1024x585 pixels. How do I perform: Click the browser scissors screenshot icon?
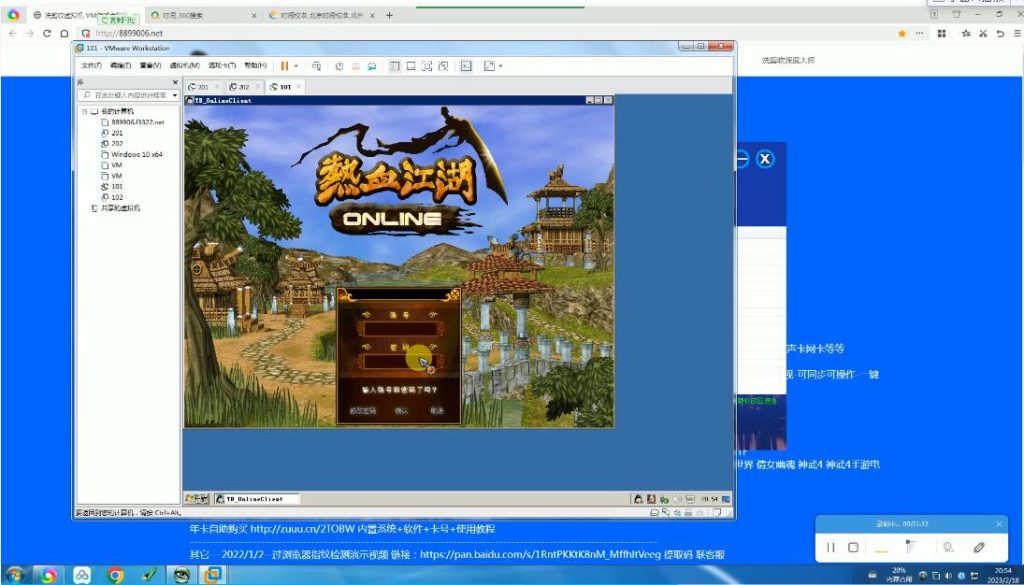coord(983,33)
